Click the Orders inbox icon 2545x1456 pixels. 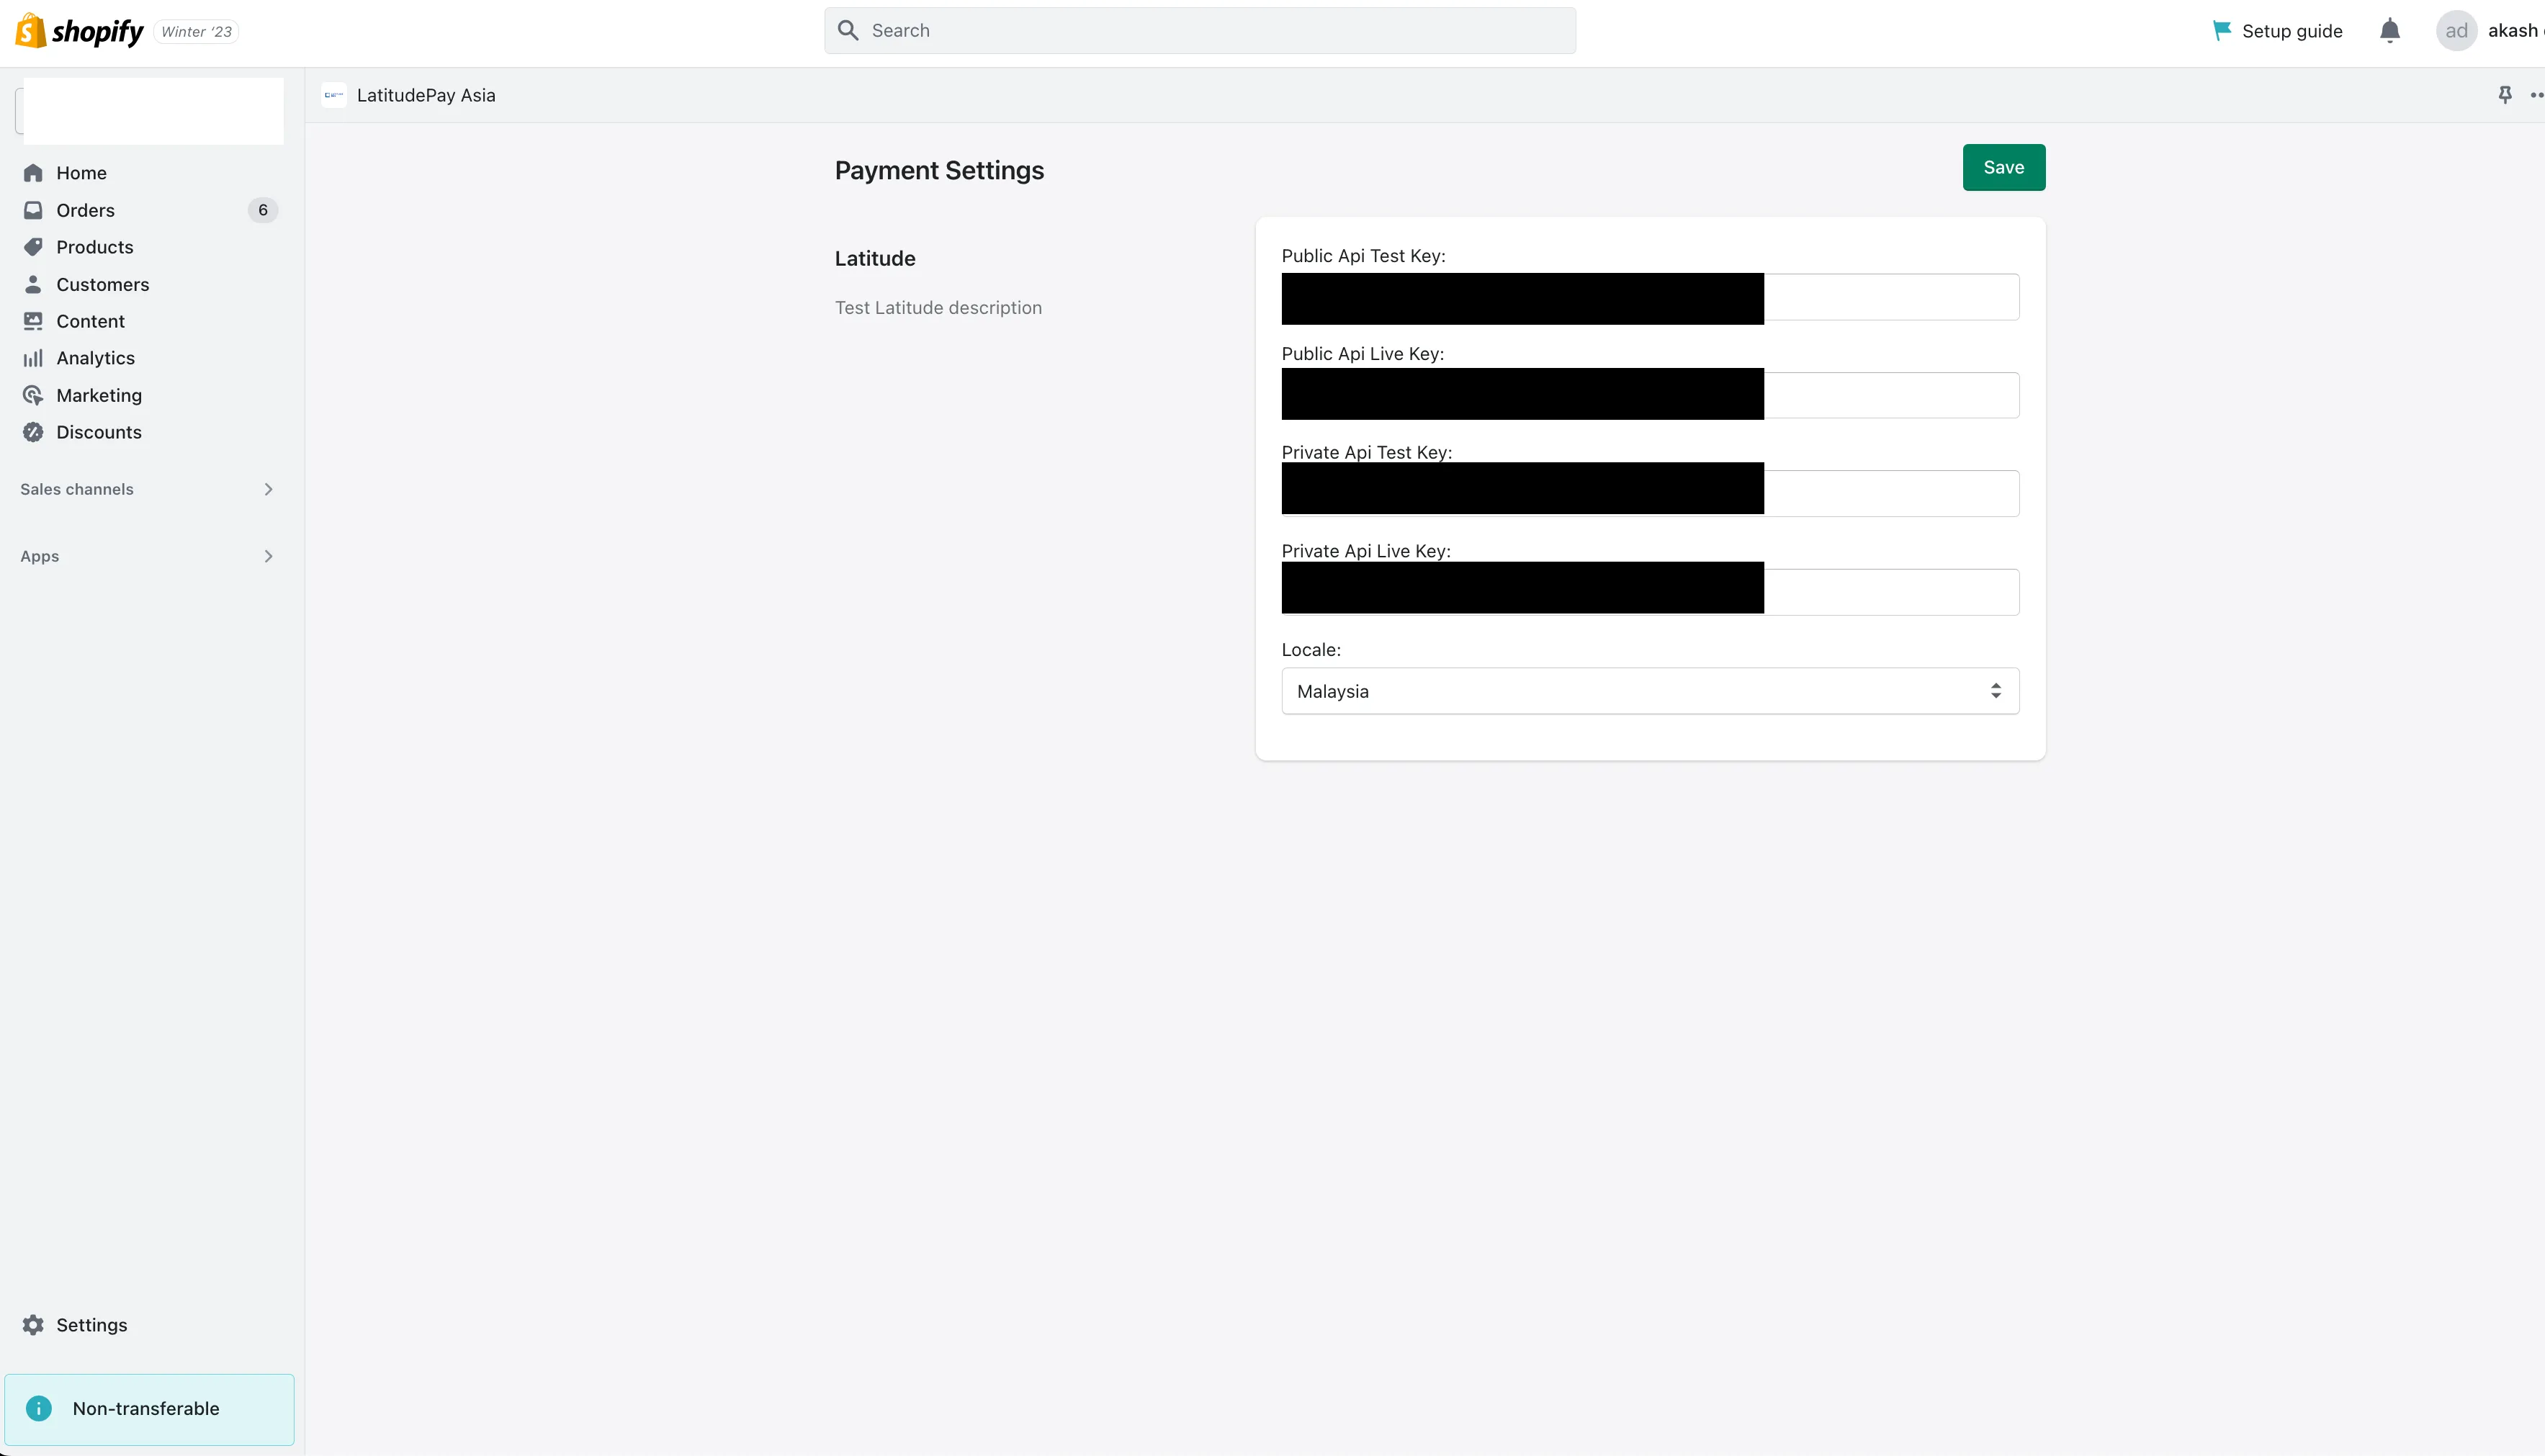[33, 210]
